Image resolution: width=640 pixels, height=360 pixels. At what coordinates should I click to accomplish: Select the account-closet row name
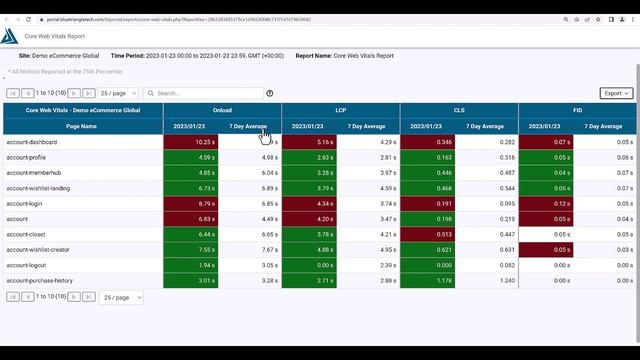pyautogui.click(x=26, y=235)
